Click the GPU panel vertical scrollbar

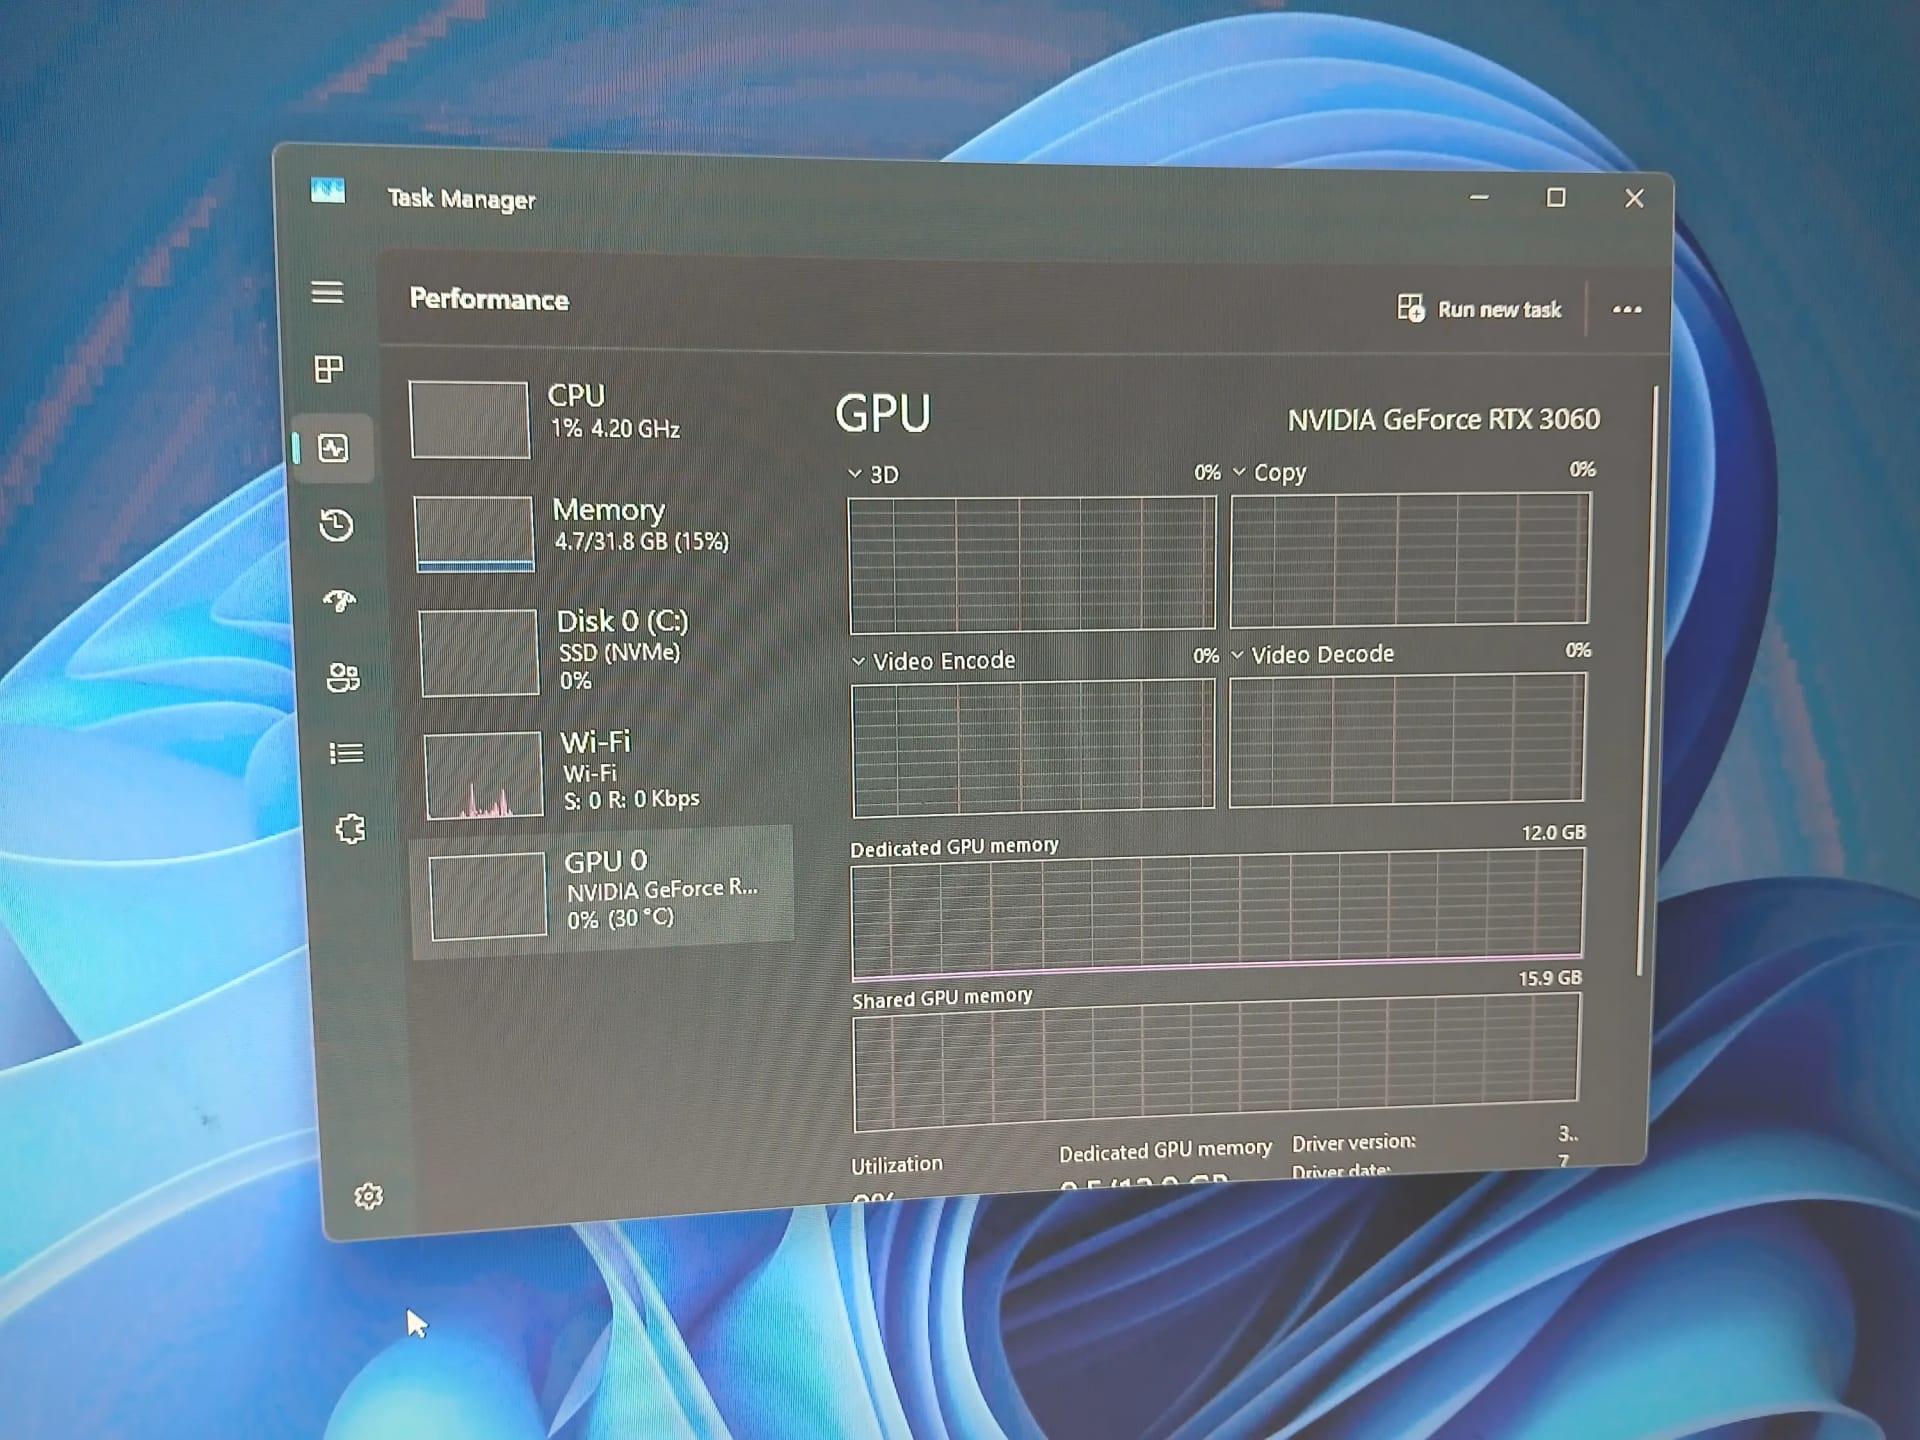click(x=1647, y=680)
